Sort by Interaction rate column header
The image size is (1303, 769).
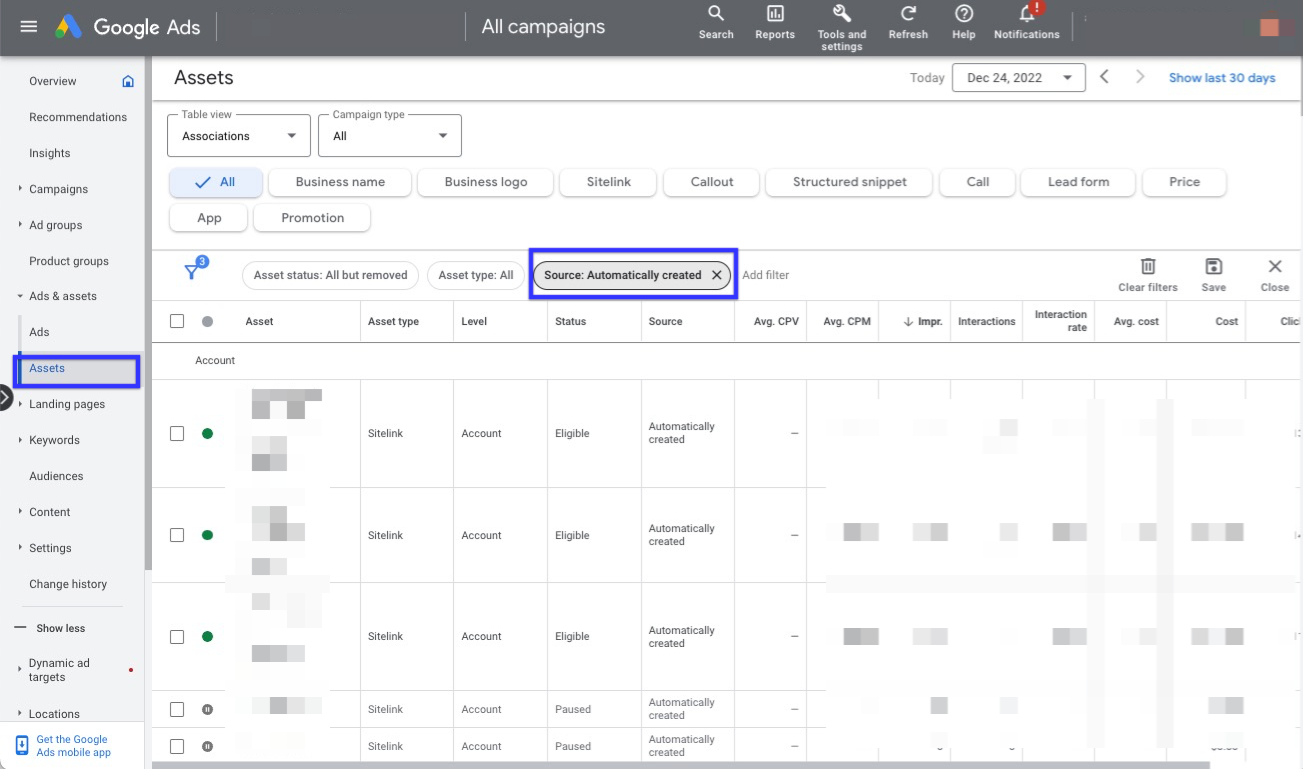[x=1061, y=321]
